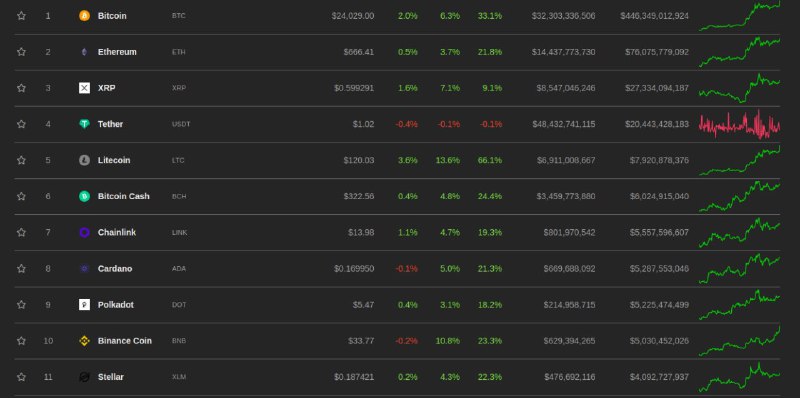Screen dimensions: 800x398
Task: Click the green Tether logo icon
Action: (84, 124)
